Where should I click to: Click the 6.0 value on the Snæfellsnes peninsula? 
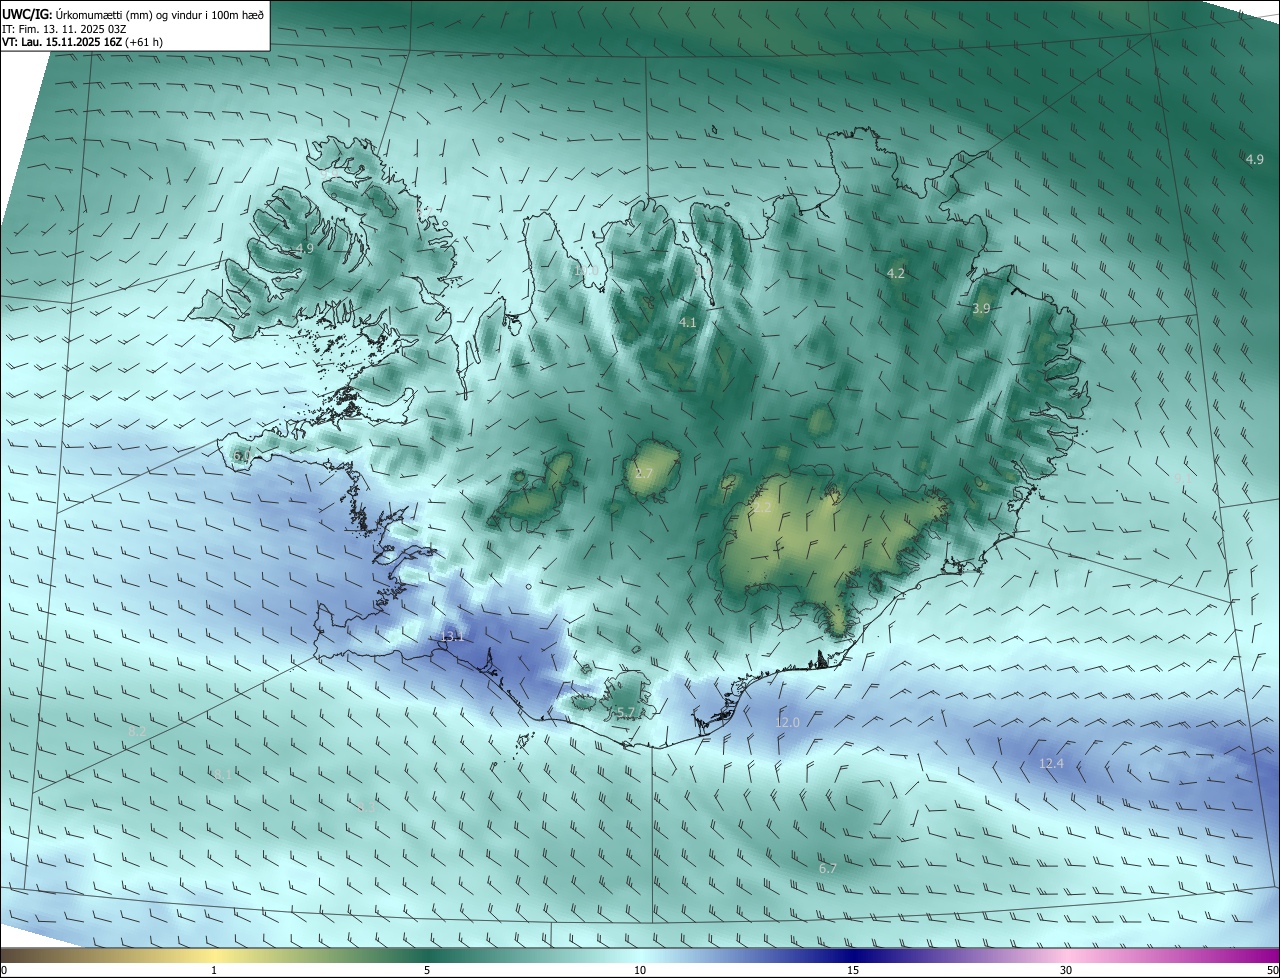coord(242,456)
